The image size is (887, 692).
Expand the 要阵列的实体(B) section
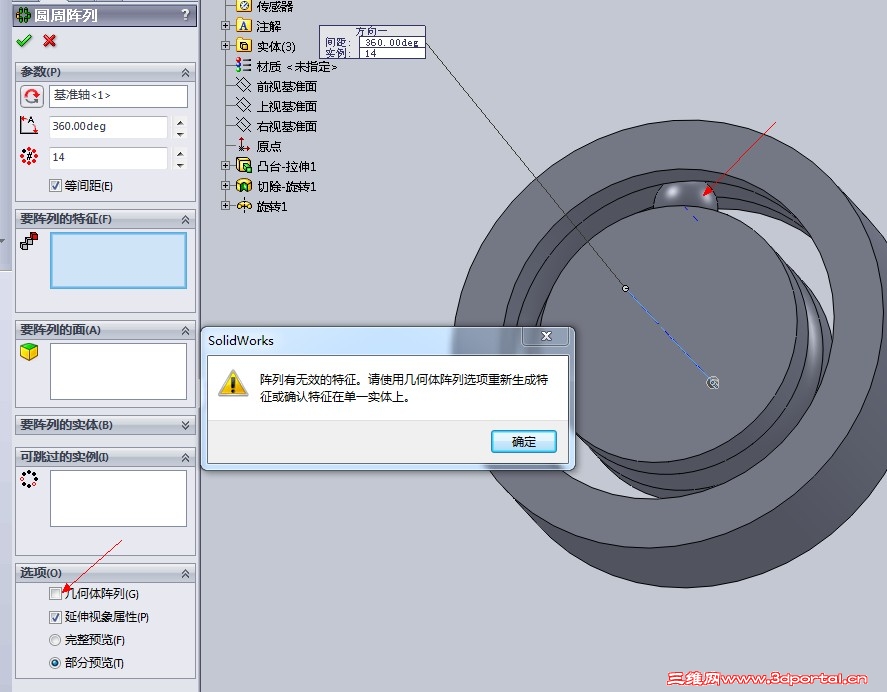[185, 425]
